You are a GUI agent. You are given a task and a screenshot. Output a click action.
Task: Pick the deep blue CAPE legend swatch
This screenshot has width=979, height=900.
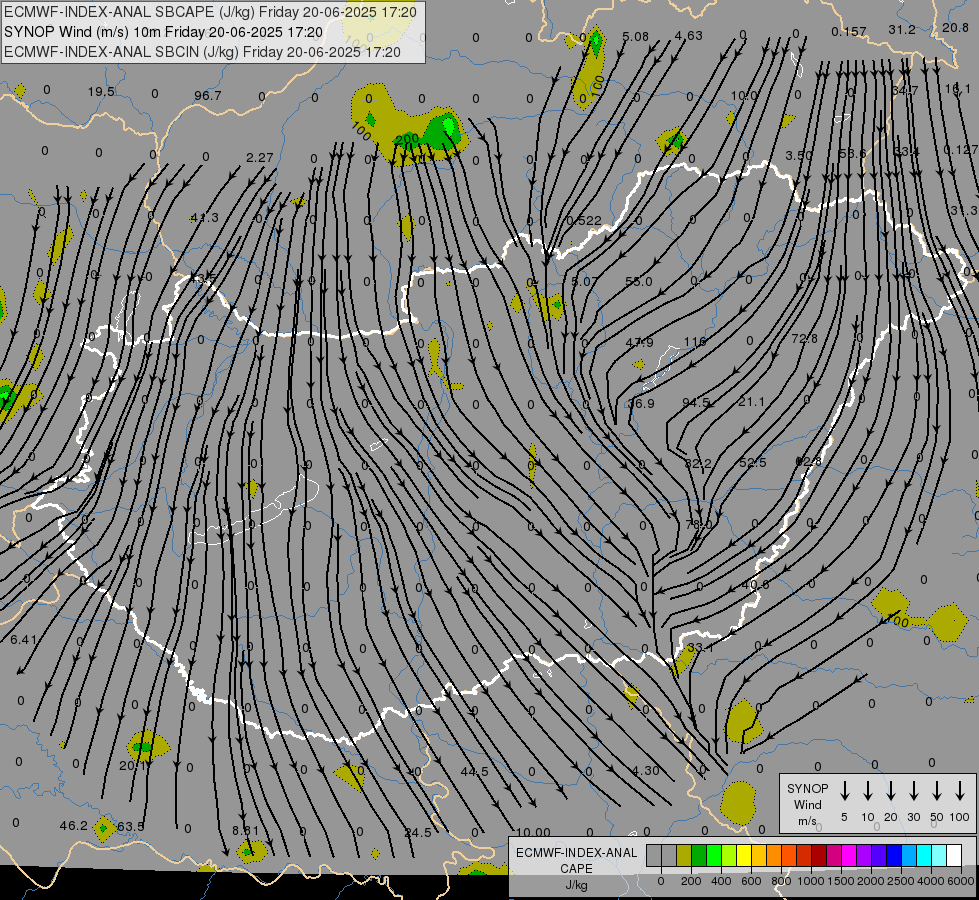click(x=893, y=855)
